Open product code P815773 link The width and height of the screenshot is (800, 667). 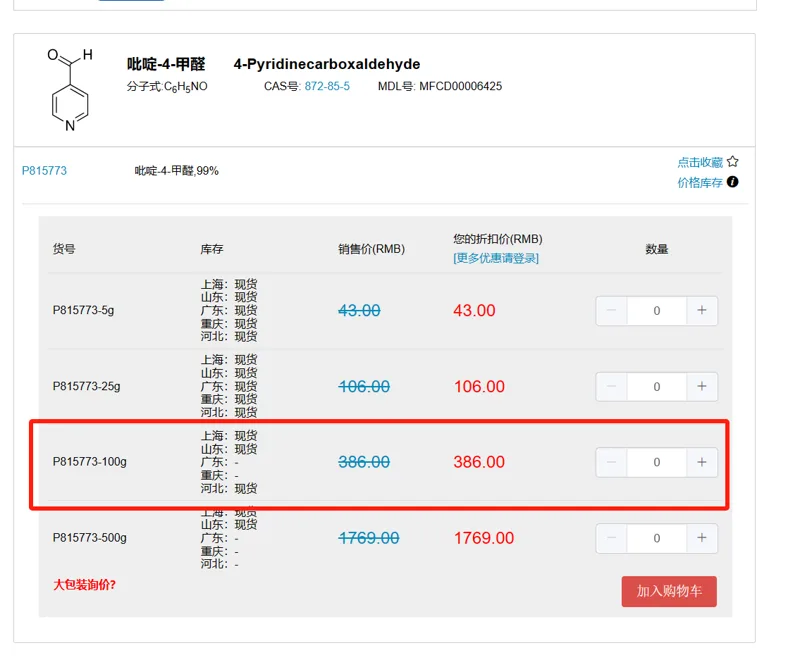(44, 171)
